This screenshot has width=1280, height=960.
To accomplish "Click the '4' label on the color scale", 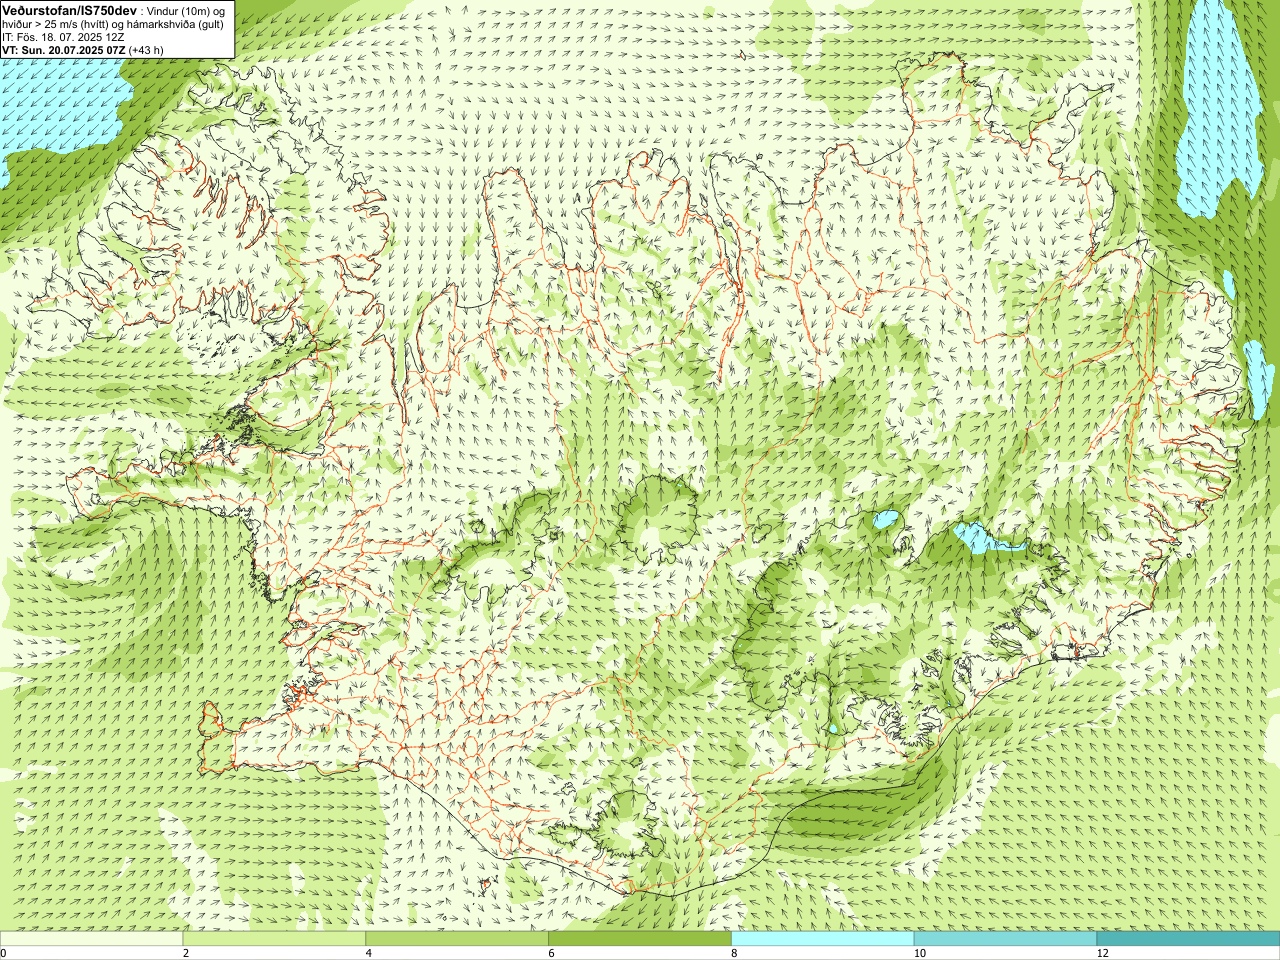I will (369, 953).
